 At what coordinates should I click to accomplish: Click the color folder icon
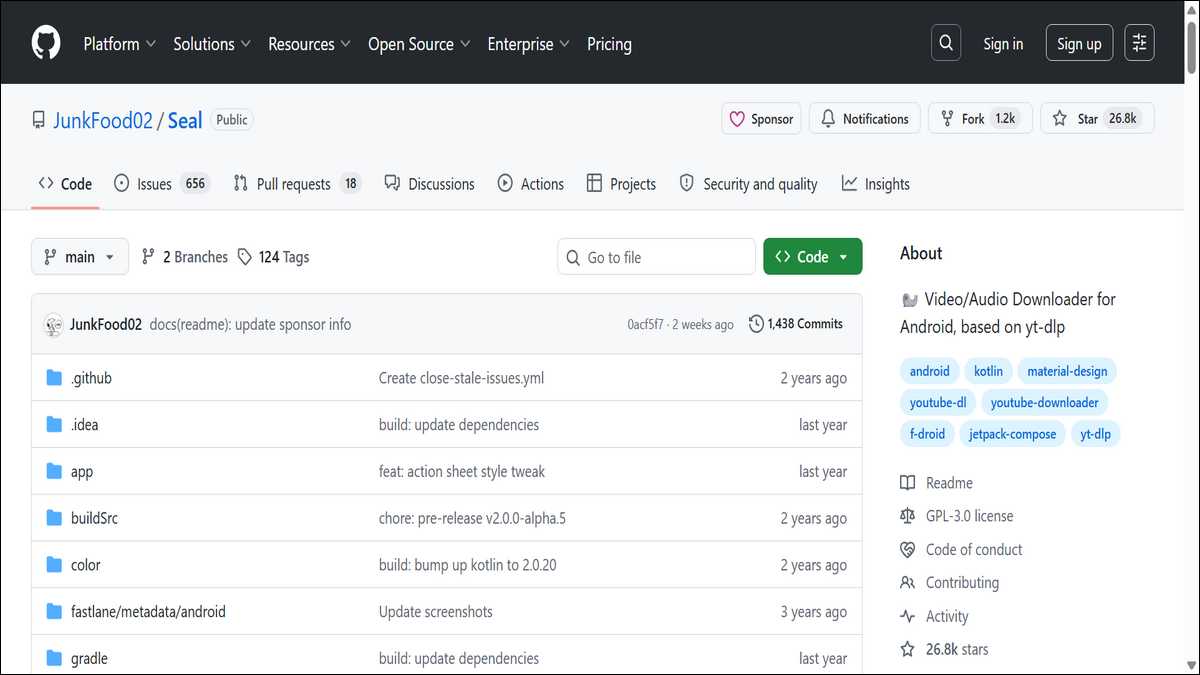[54, 565]
